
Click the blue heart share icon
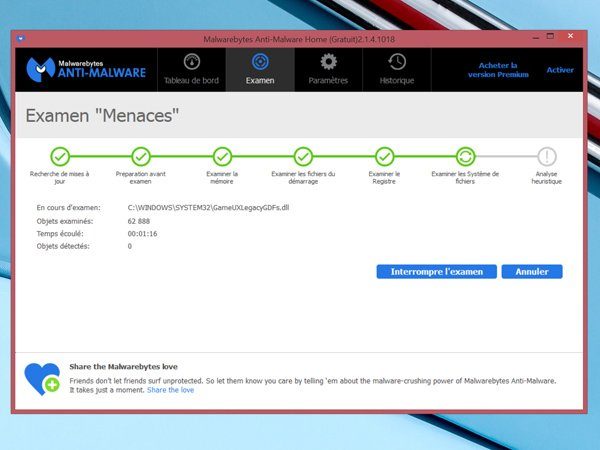point(42,379)
